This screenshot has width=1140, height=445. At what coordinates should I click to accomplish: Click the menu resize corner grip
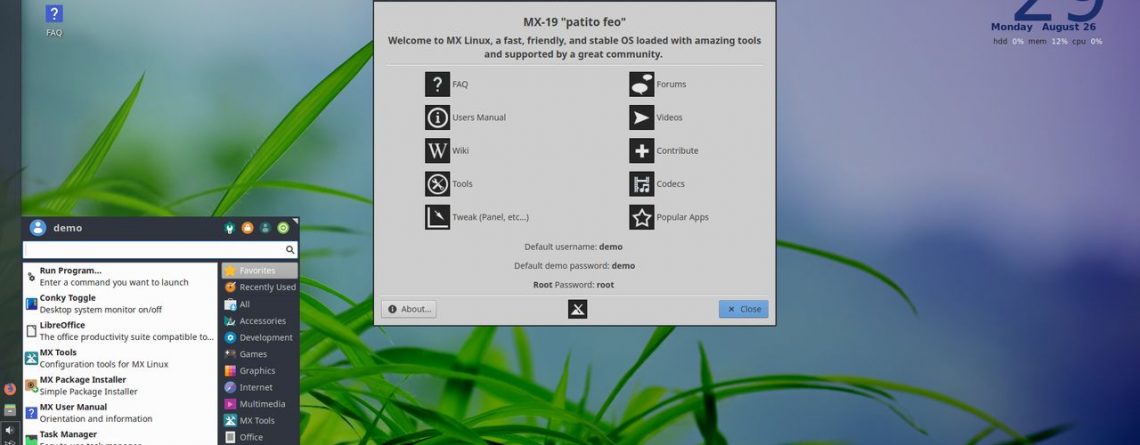pyautogui.click(x=295, y=220)
